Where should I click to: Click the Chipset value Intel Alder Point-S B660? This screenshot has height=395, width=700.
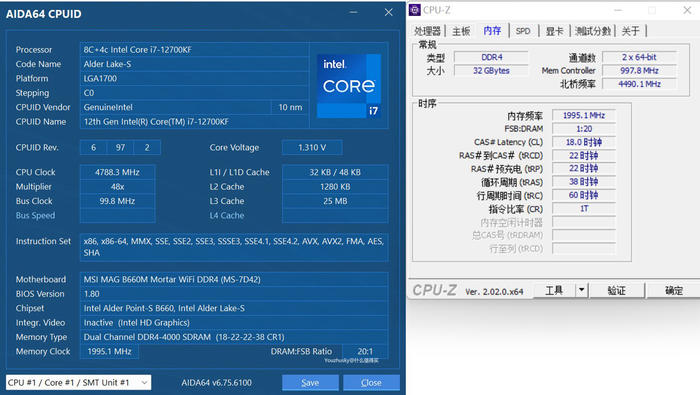(x=234, y=308)
